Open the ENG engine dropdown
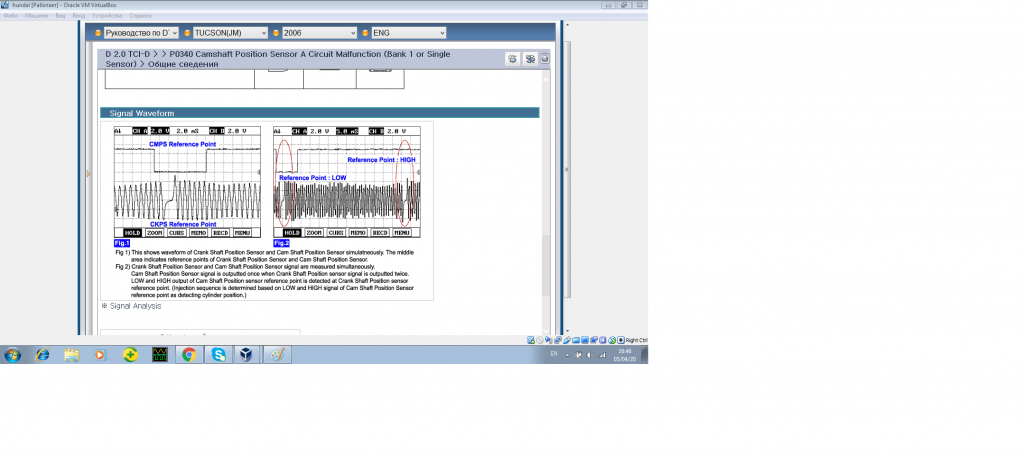 click(x=409, y=33)
